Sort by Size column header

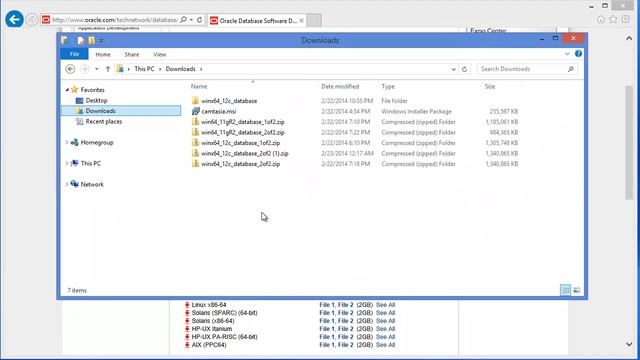coord(490,87)
